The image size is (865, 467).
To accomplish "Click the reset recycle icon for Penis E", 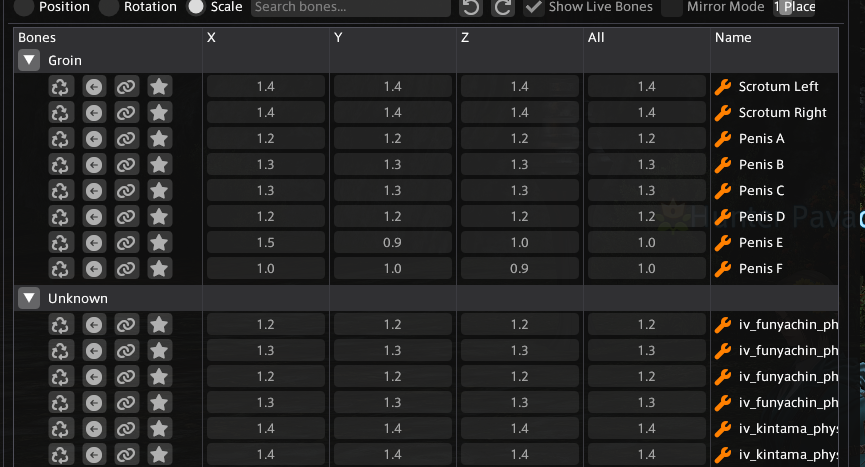I will [x=60, y=242].
